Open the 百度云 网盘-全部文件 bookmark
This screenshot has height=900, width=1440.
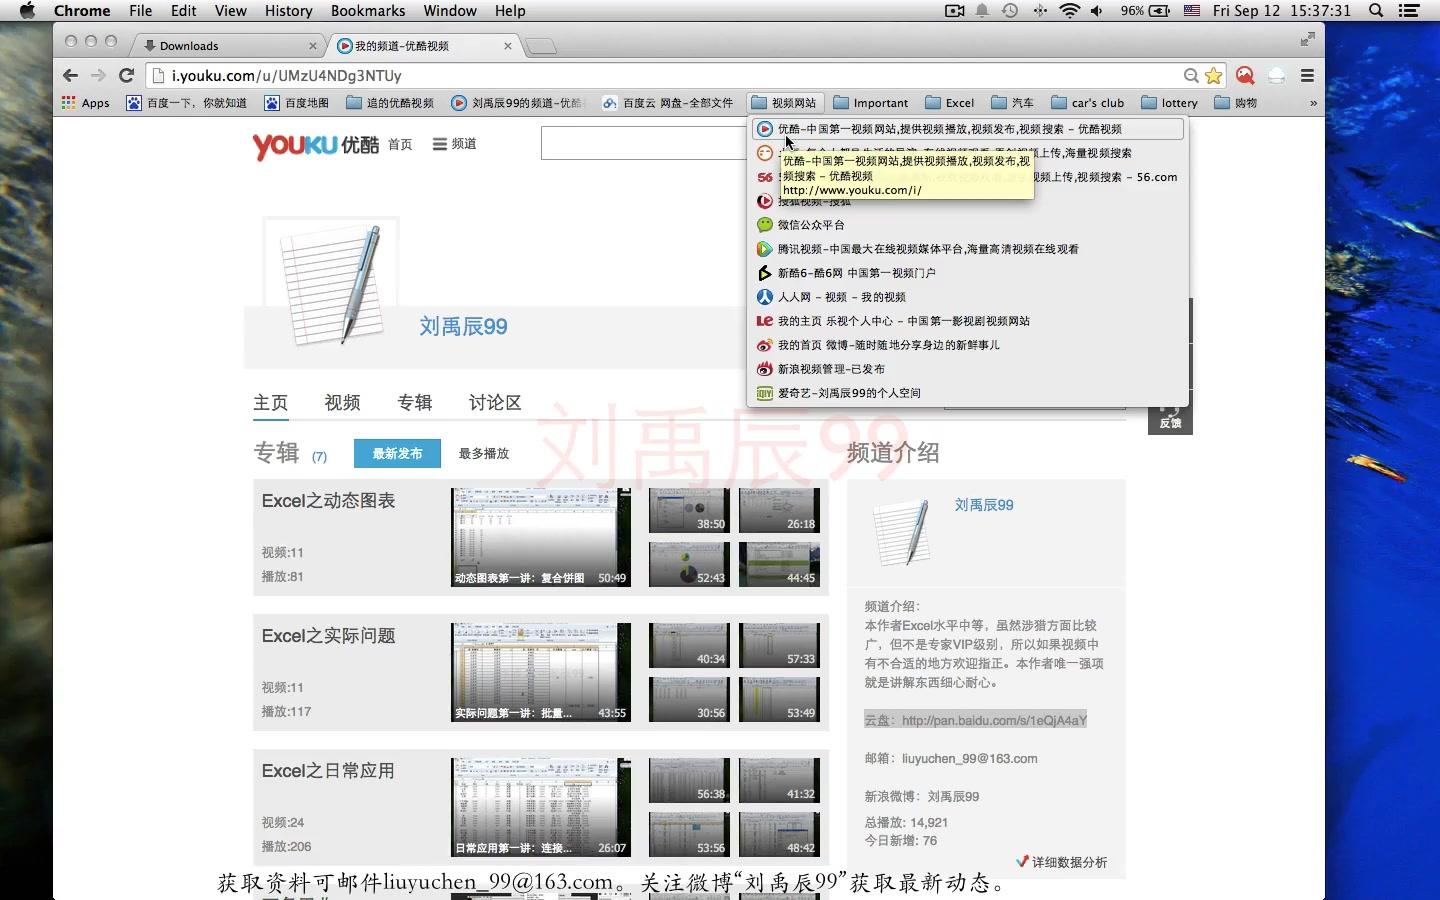tap(668, 103)
